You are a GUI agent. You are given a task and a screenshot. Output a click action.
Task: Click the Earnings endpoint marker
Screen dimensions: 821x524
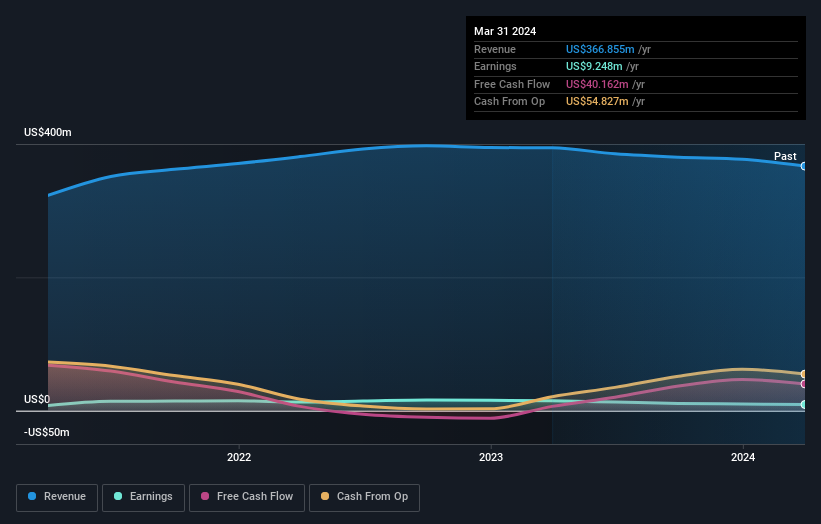[x=804, y=404]
